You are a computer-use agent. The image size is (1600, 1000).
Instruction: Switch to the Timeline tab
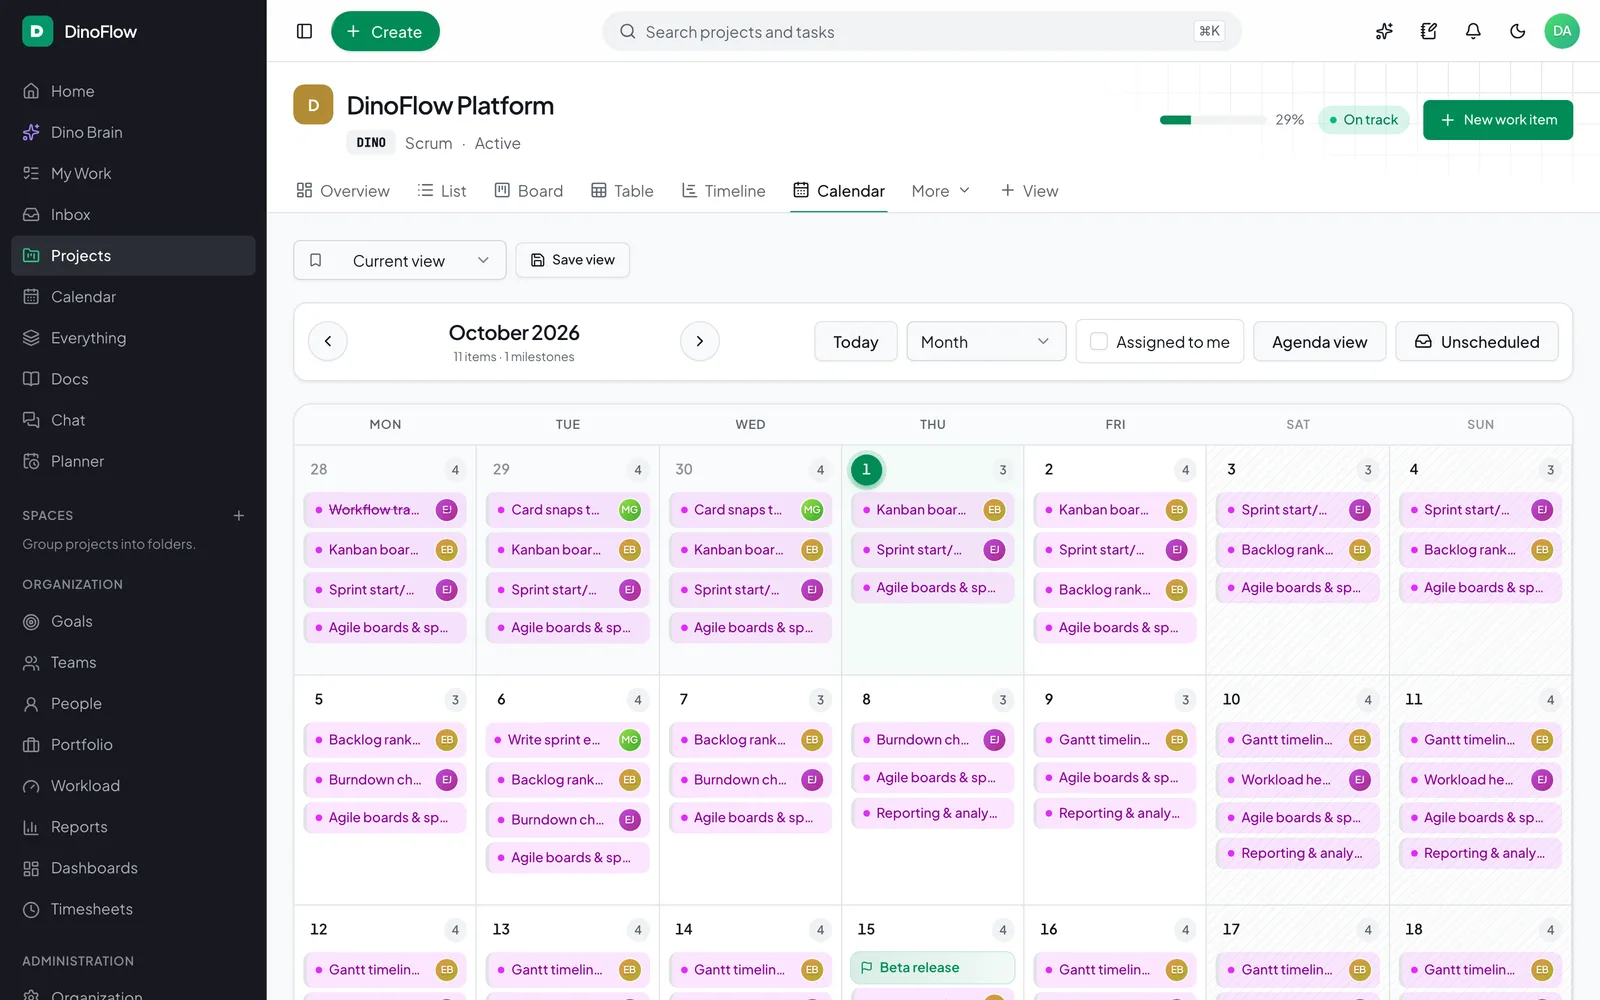coord(723,191)
